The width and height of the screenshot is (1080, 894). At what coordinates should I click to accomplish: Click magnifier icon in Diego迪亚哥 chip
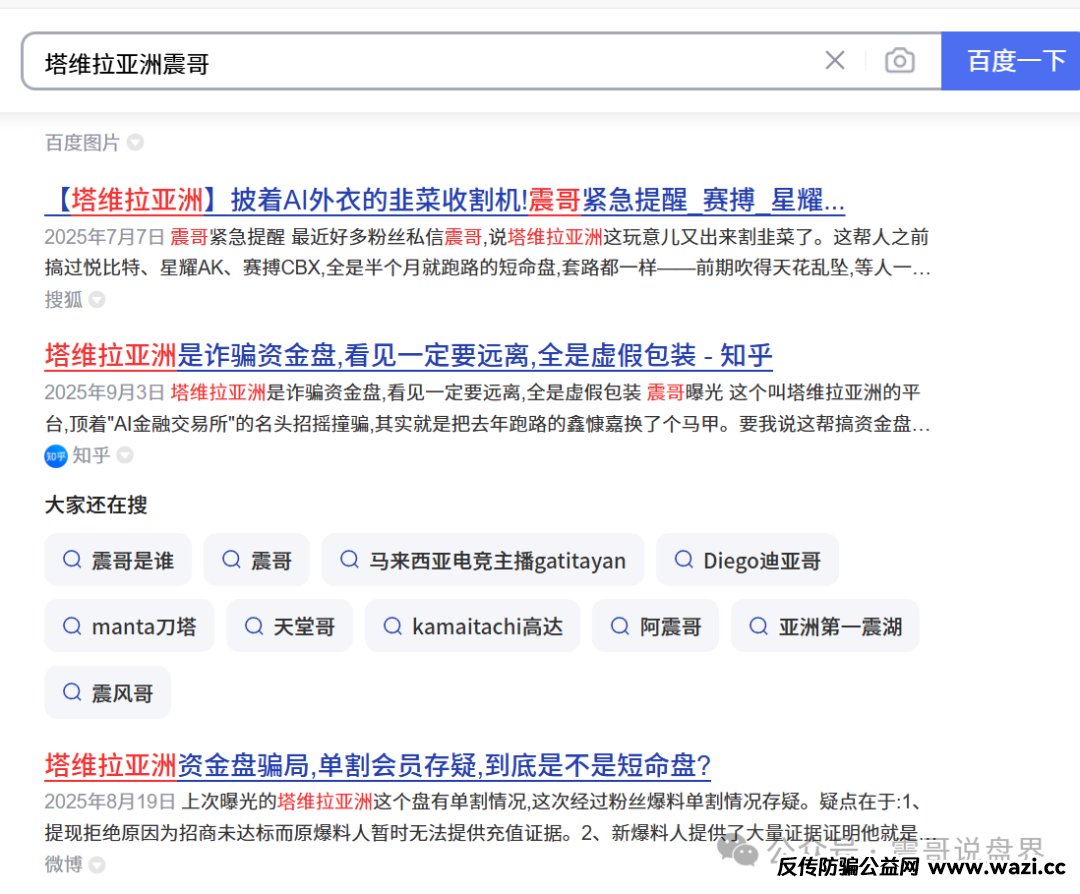tap(683, 559)
